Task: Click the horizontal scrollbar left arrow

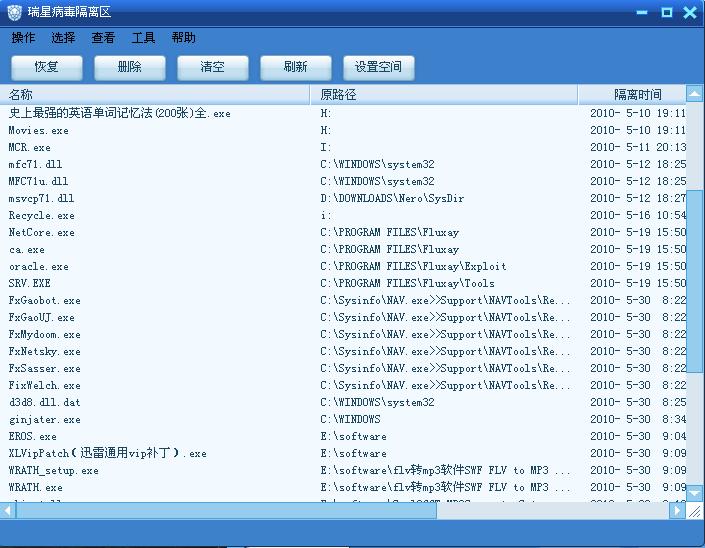Action: click(8, 510)
